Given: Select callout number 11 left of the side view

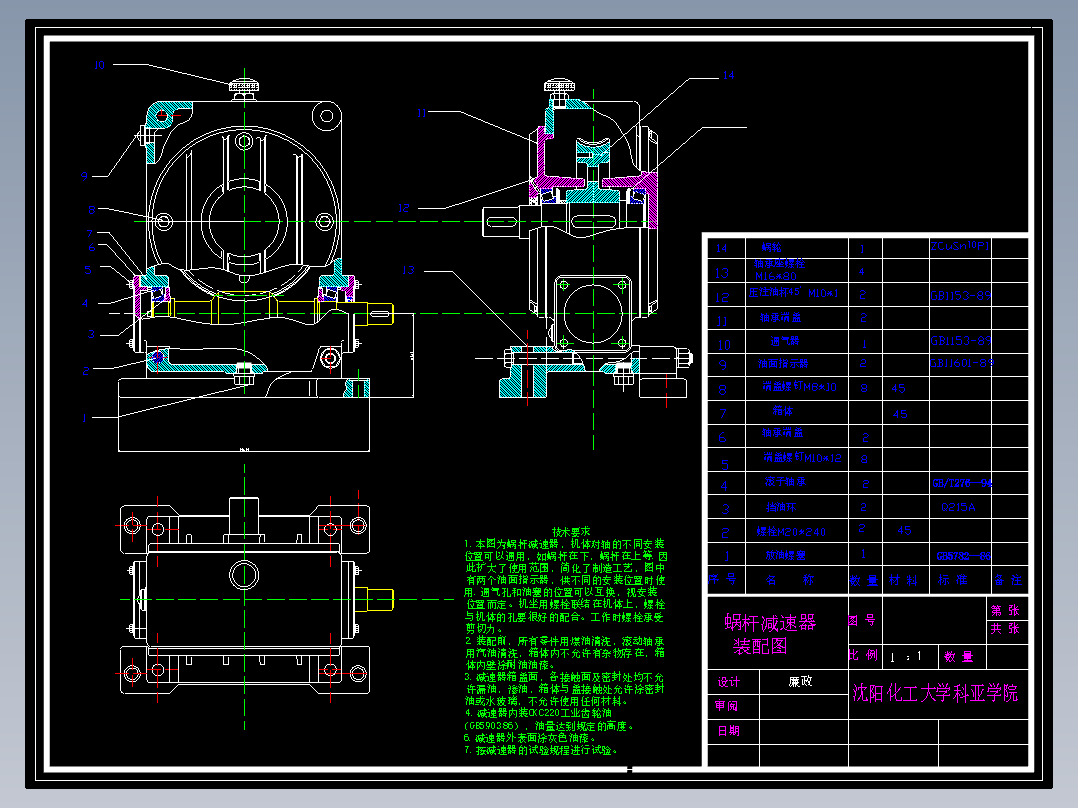Looking at the screenshot, I should click(x=421, y=113).
